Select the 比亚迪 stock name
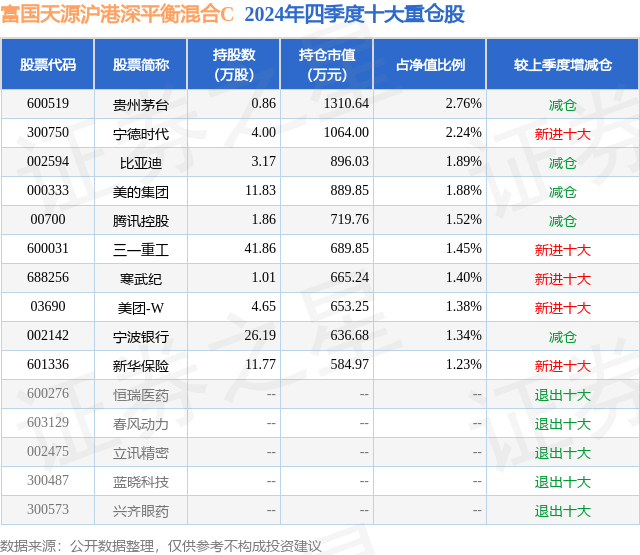 click(x=141, y=163)
